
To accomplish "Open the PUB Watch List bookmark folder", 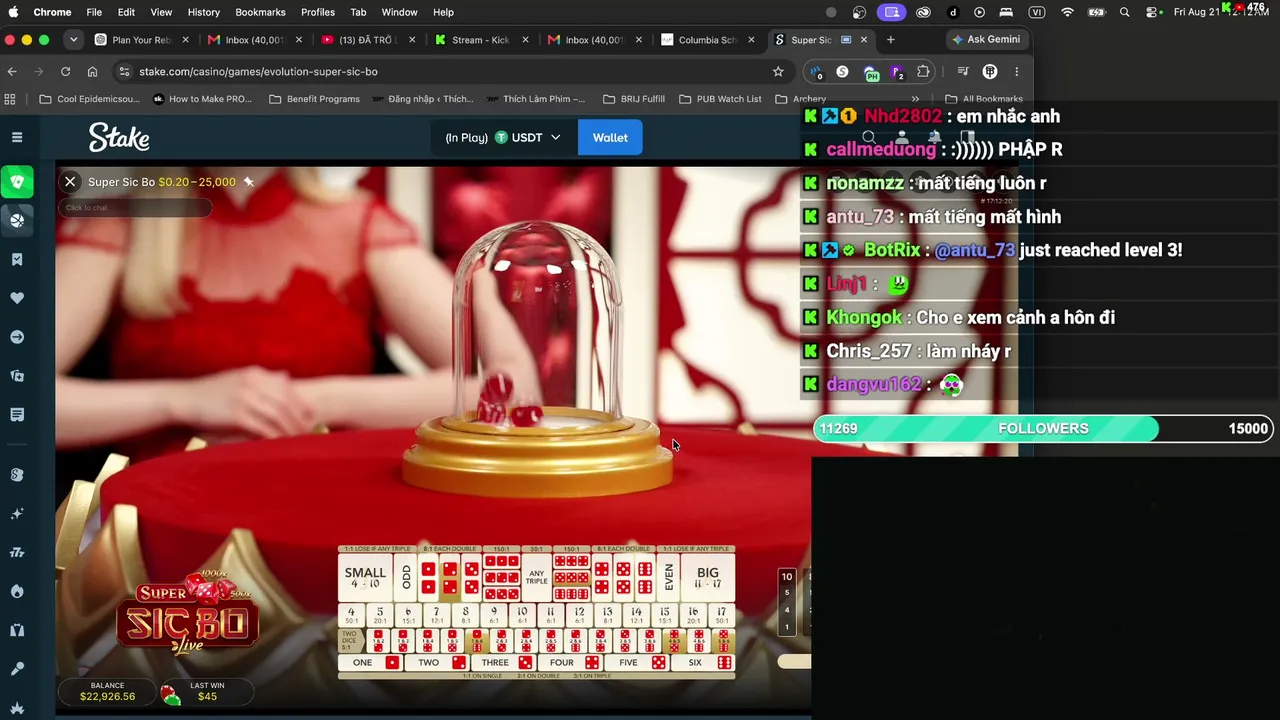I will point(720,99).
